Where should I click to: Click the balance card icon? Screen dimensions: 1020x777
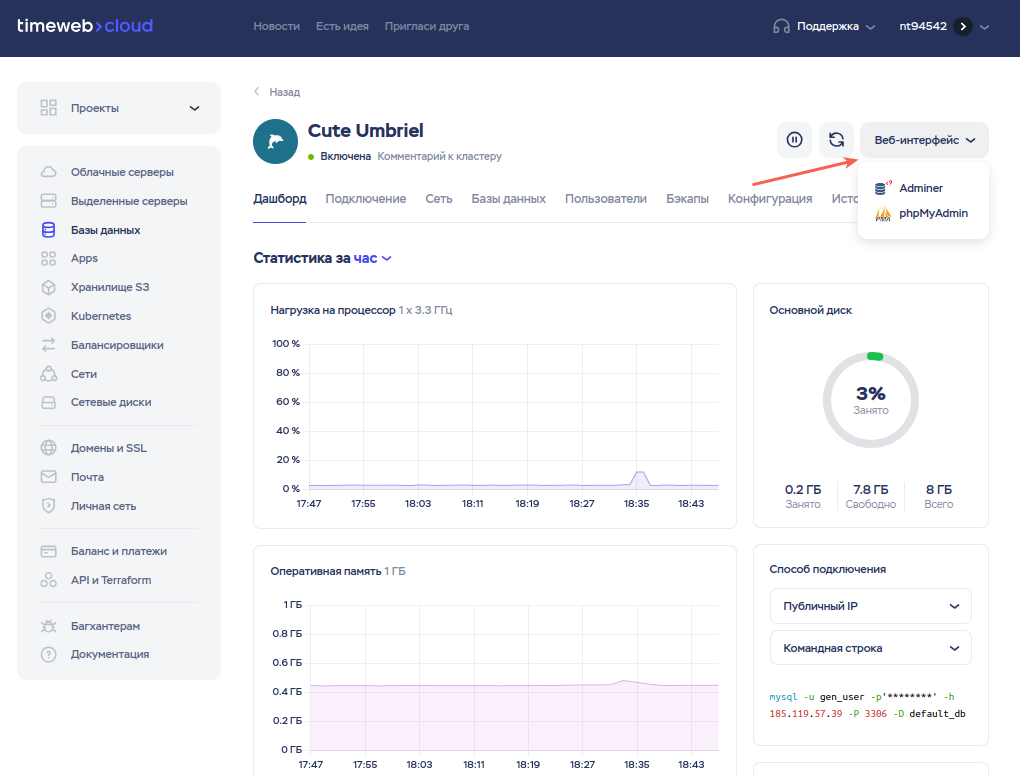48,551
